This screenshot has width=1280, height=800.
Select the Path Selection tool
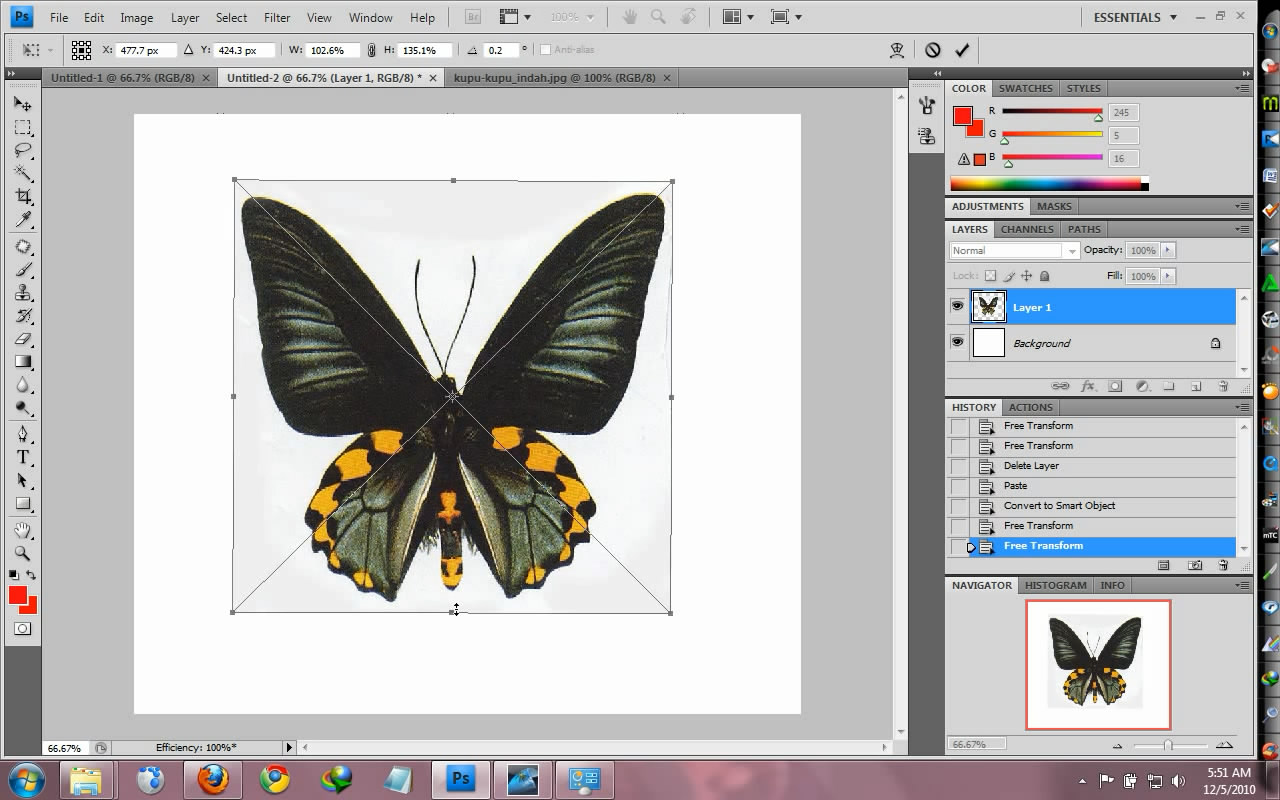pyautogui.click(x=22, y=481)
